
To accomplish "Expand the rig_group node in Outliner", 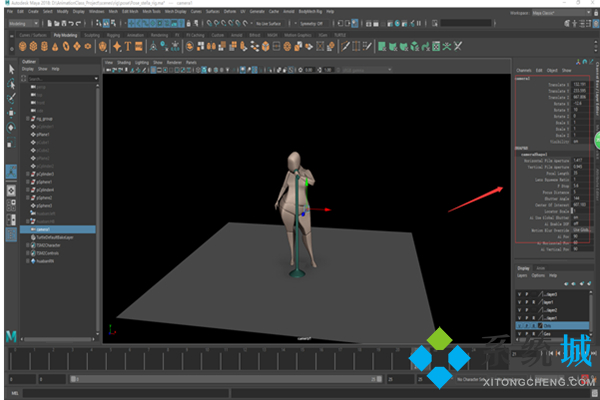I will tap(27, 116).
